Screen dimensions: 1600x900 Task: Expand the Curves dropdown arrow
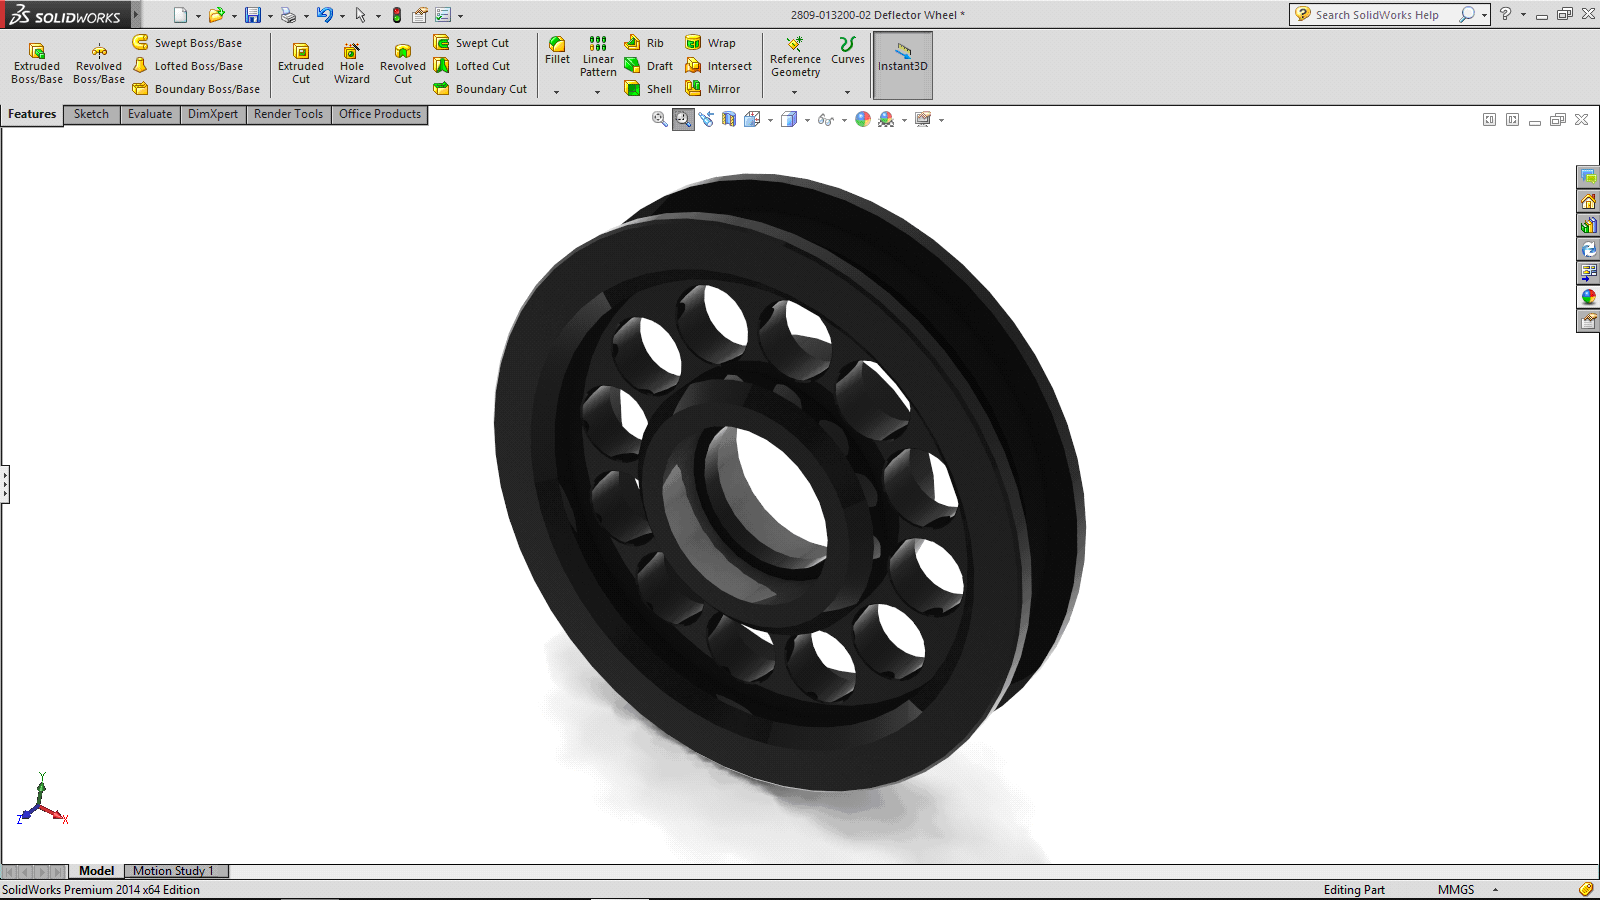click(847, 92)
